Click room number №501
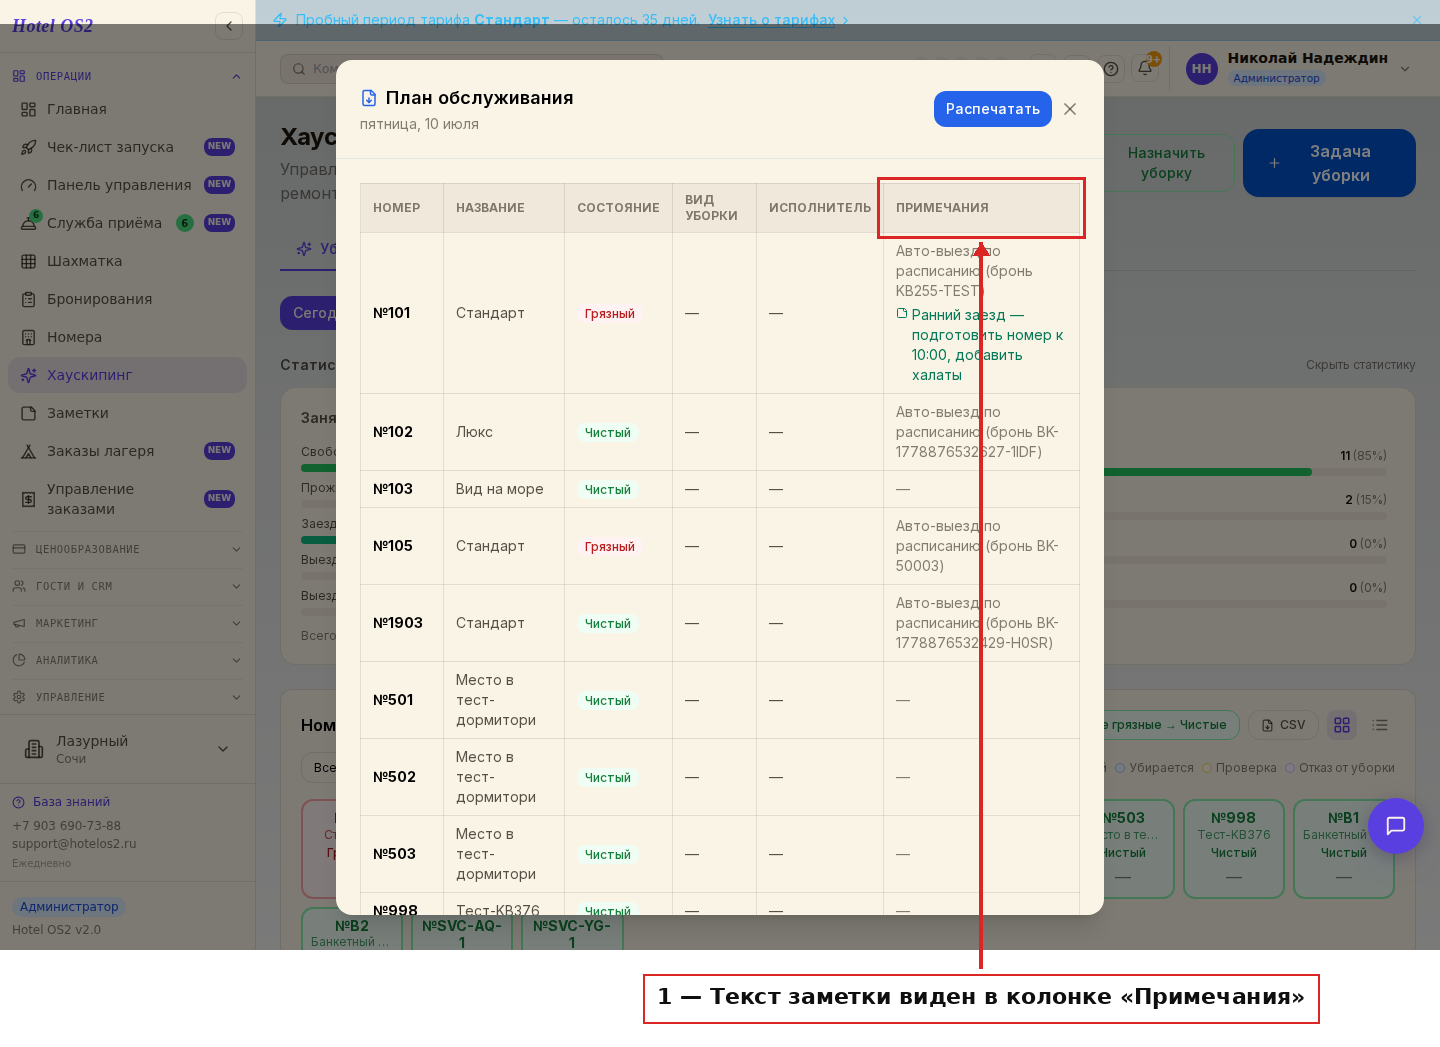The width and height of the screenshot is (1440, 1047). 393,700
